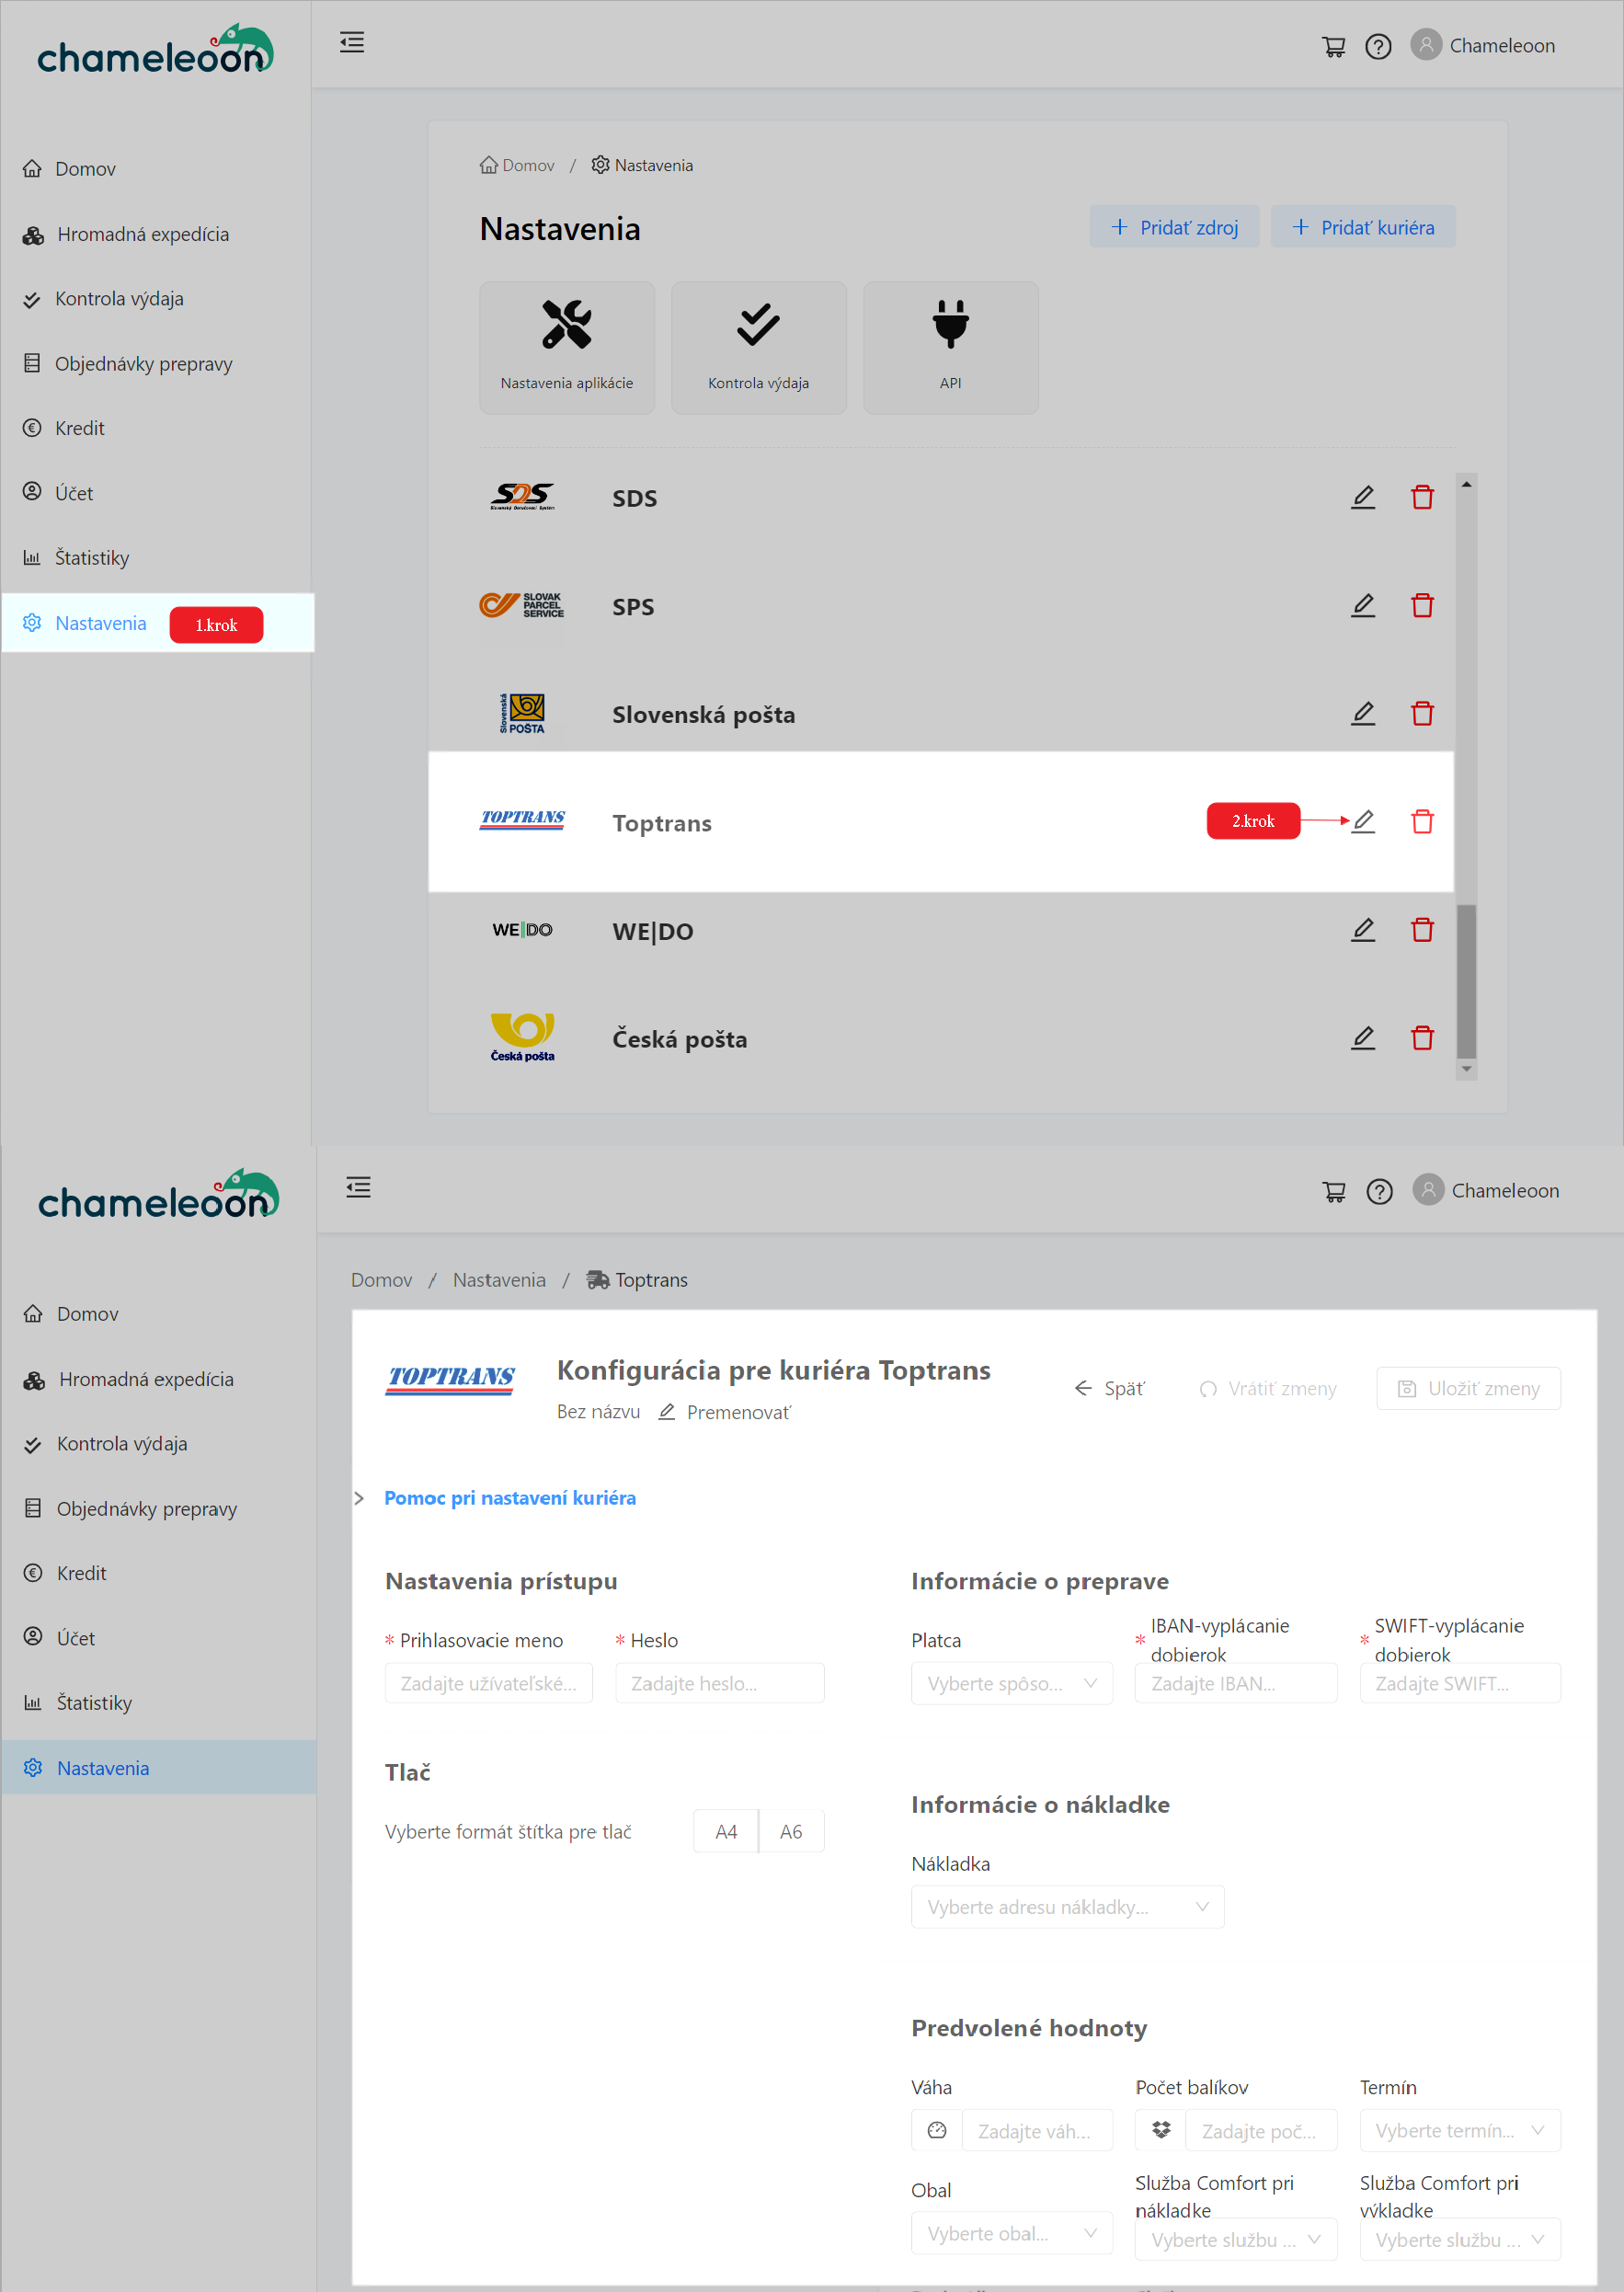Click Nastavenia breadcrumb on the Toptrans configuration page
Screen dimensions: 1624x2292
point(499,1280)
